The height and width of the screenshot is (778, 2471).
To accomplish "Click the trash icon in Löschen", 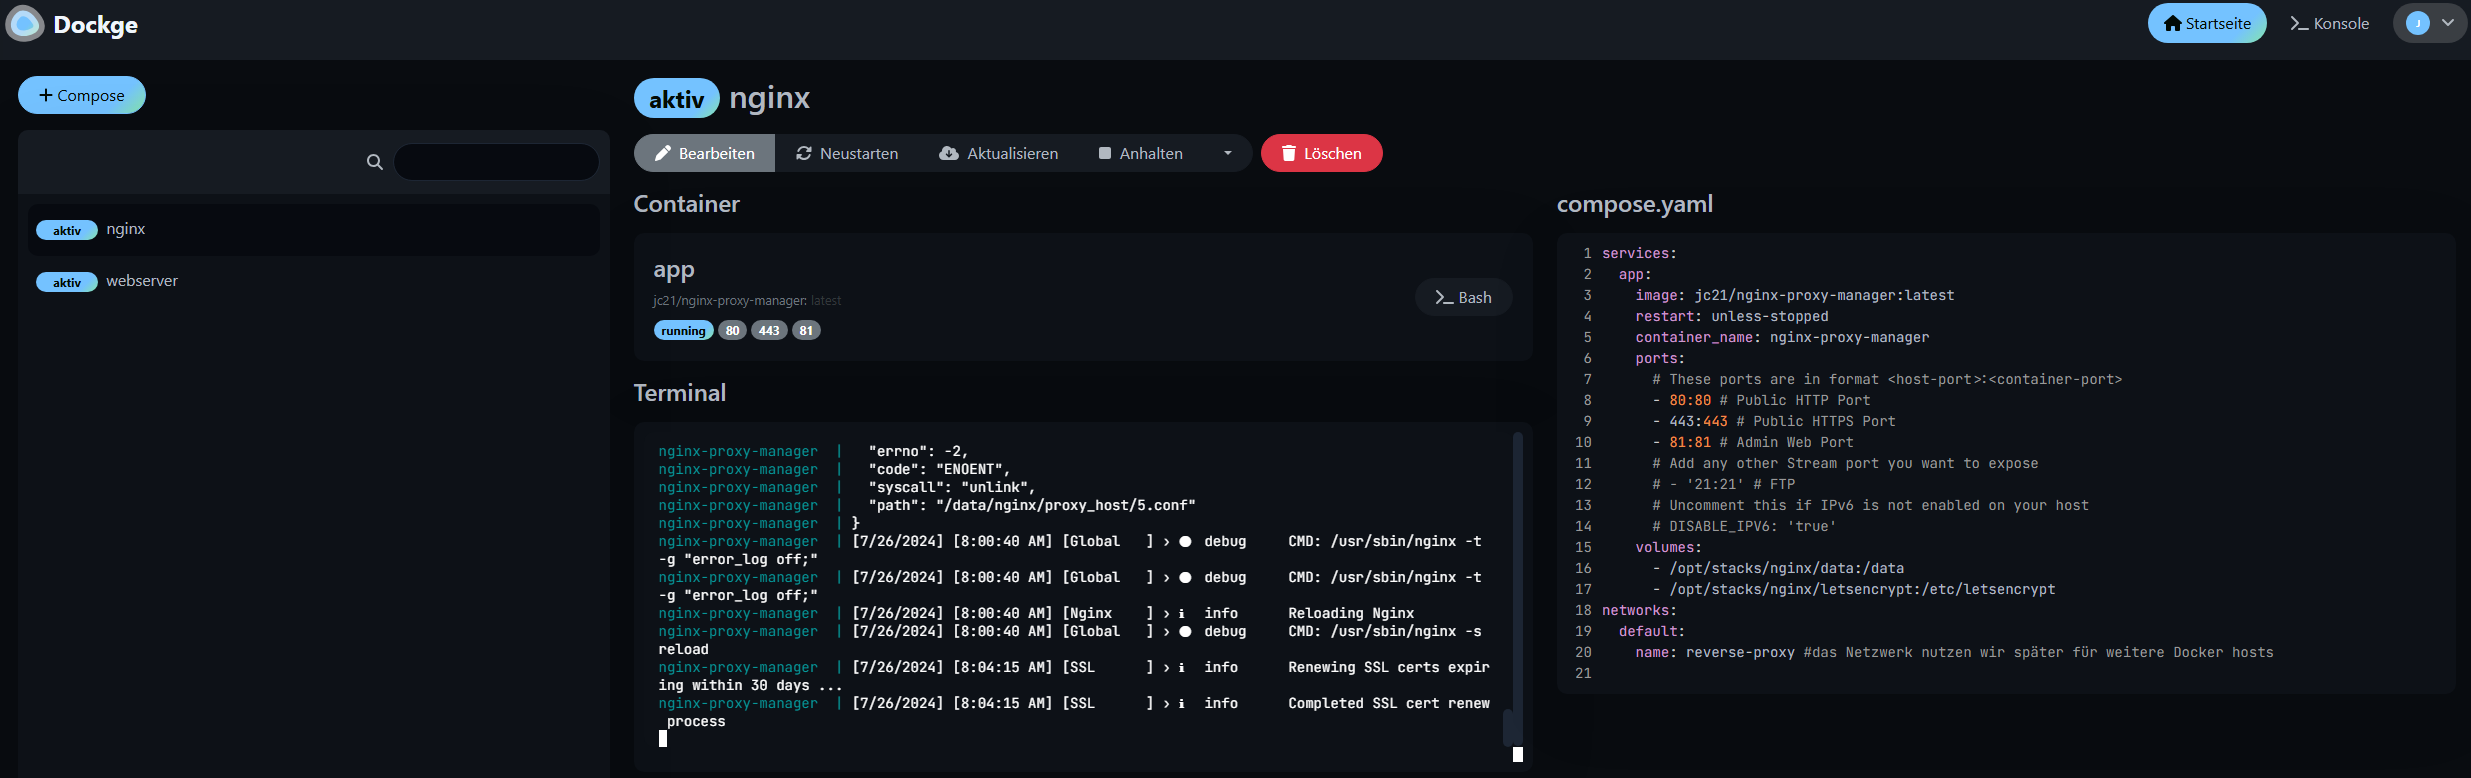I will (1289, 153).
